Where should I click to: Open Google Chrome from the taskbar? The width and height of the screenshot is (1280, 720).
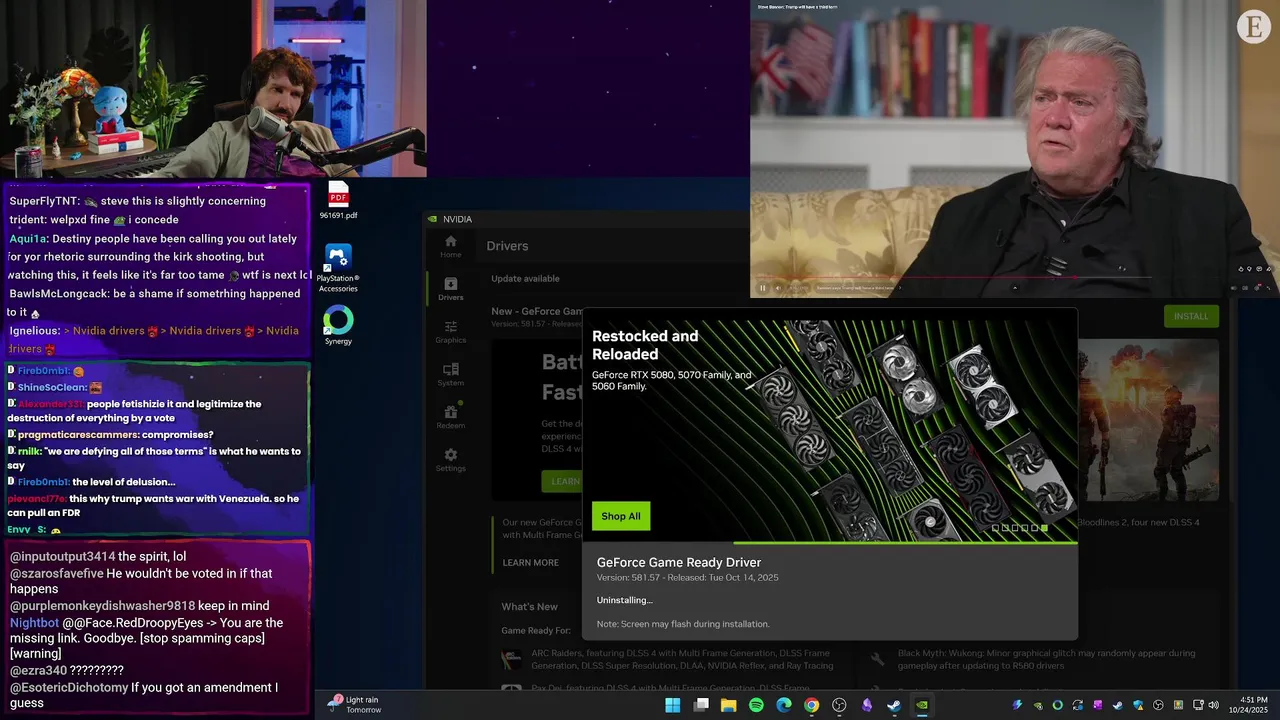pyautogui.click(x=811, y=705)
